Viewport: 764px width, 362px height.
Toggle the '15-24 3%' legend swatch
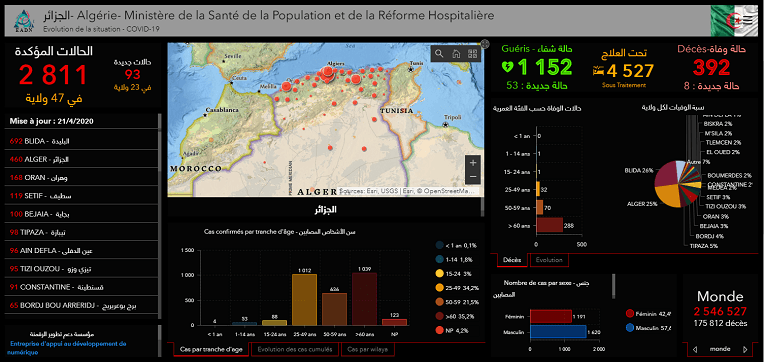[440, 274]
